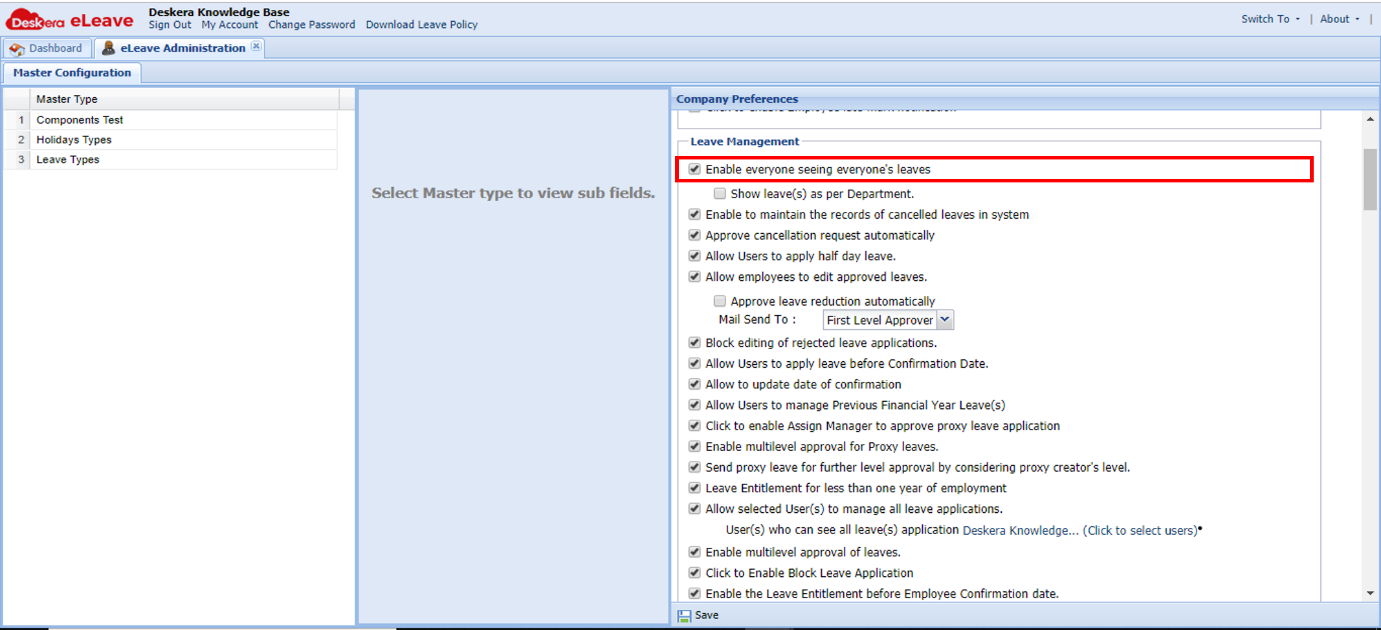Click the home icon on Dashboard tab
Image resolution: width=1381 pixels, height=630 pixels.
click(x=17, y=47)
